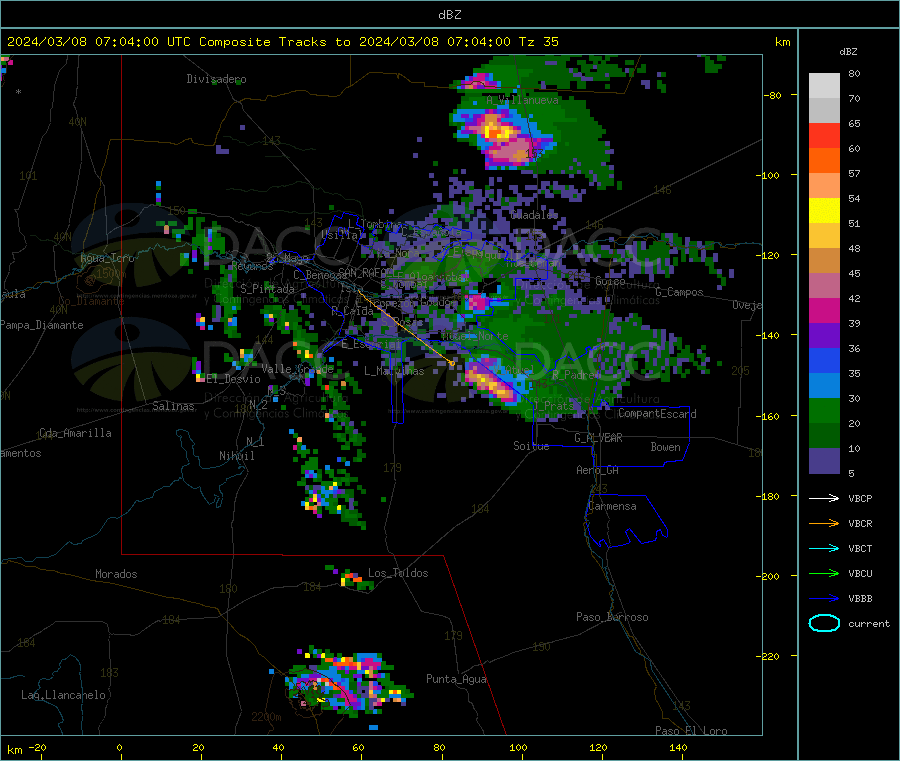Click the 'G_Campos' map label
The image size is (900, 761).
(x=679, y=292)
